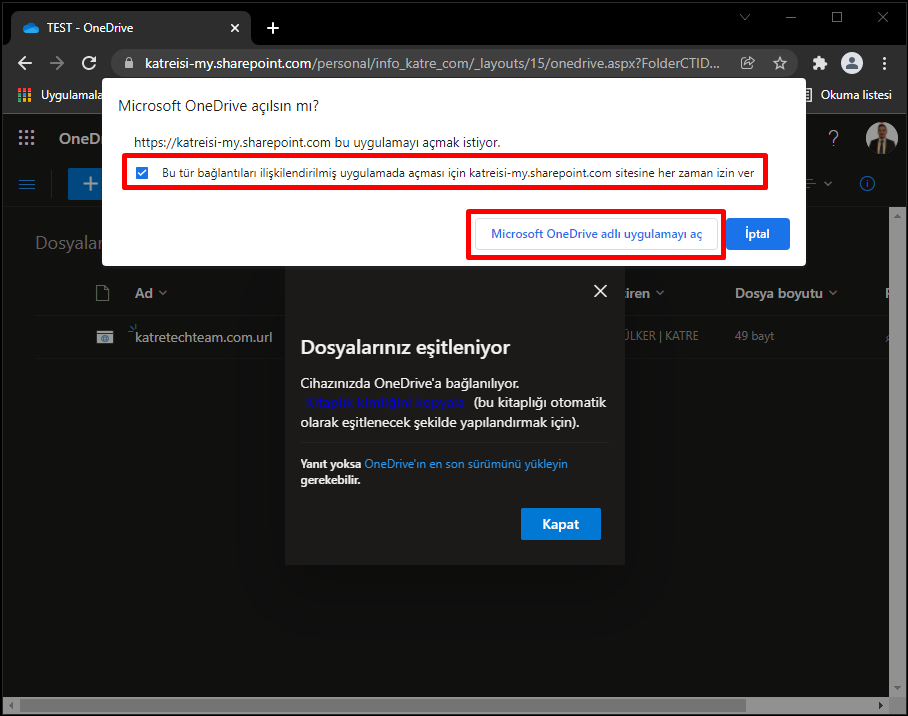The image size is (908, 716).
Task: Open a new browser tab
Action: point(273,28)
